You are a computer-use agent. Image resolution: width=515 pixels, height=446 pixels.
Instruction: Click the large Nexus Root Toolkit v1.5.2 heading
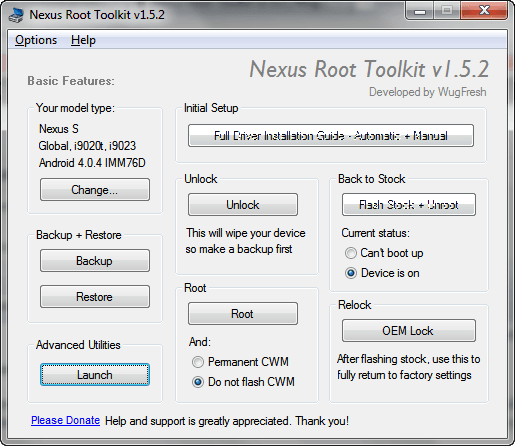369,69
